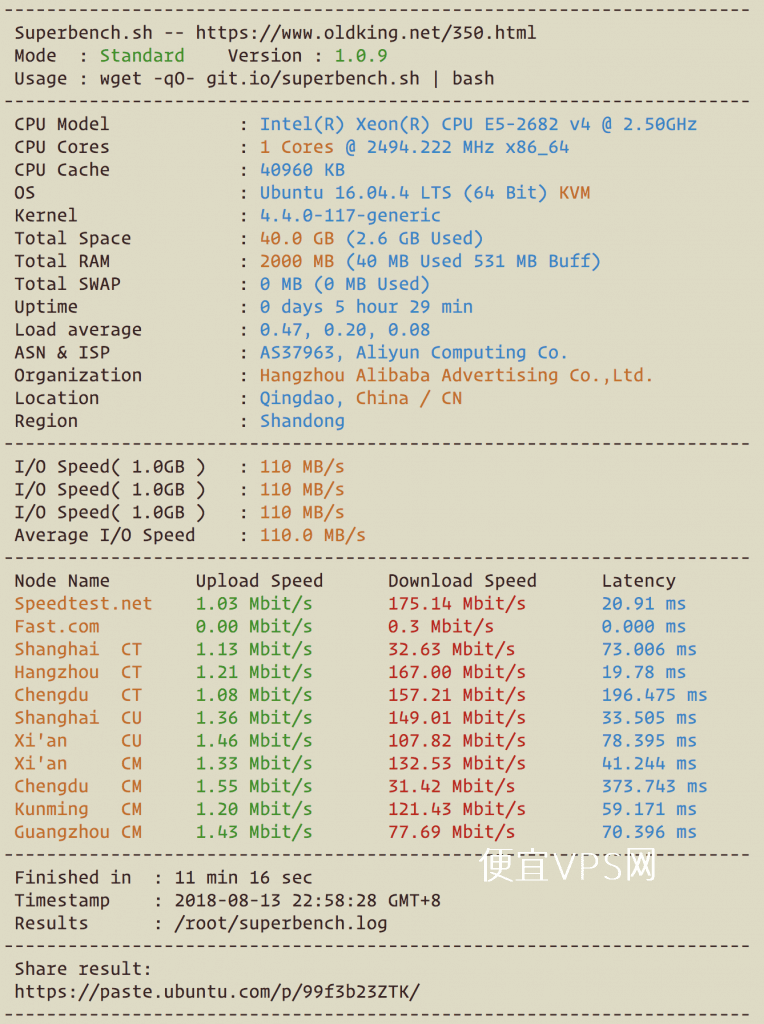Click the 175.14 Mbit/s download speed value
This screenshot has width=764, height=1024.
click(x=456, y=604)
